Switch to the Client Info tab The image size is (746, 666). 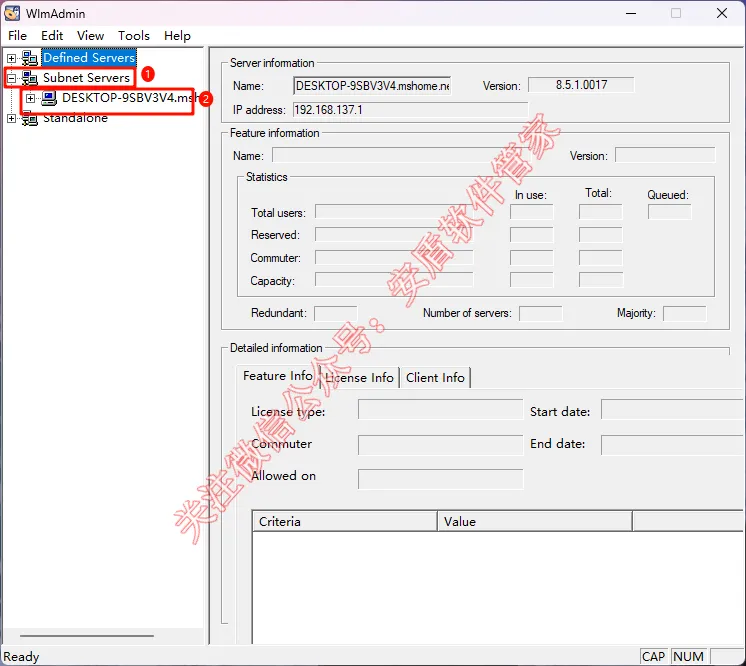[x=435, y=378]
